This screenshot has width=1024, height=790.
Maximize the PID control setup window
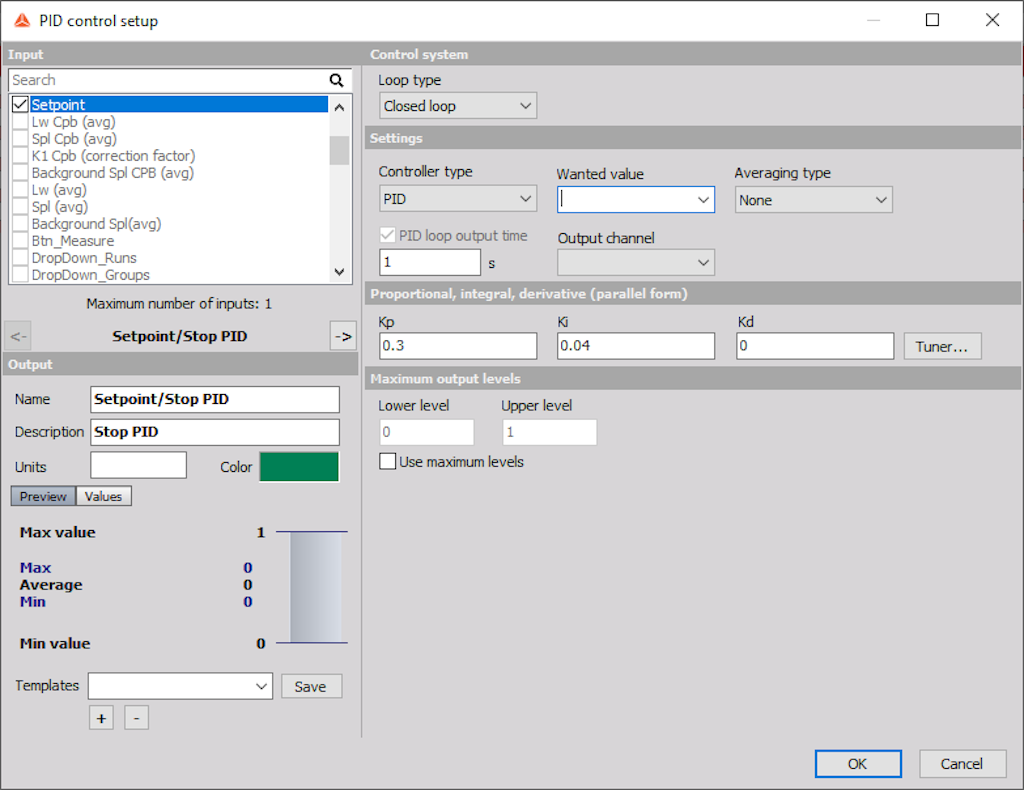coord(933,20)
